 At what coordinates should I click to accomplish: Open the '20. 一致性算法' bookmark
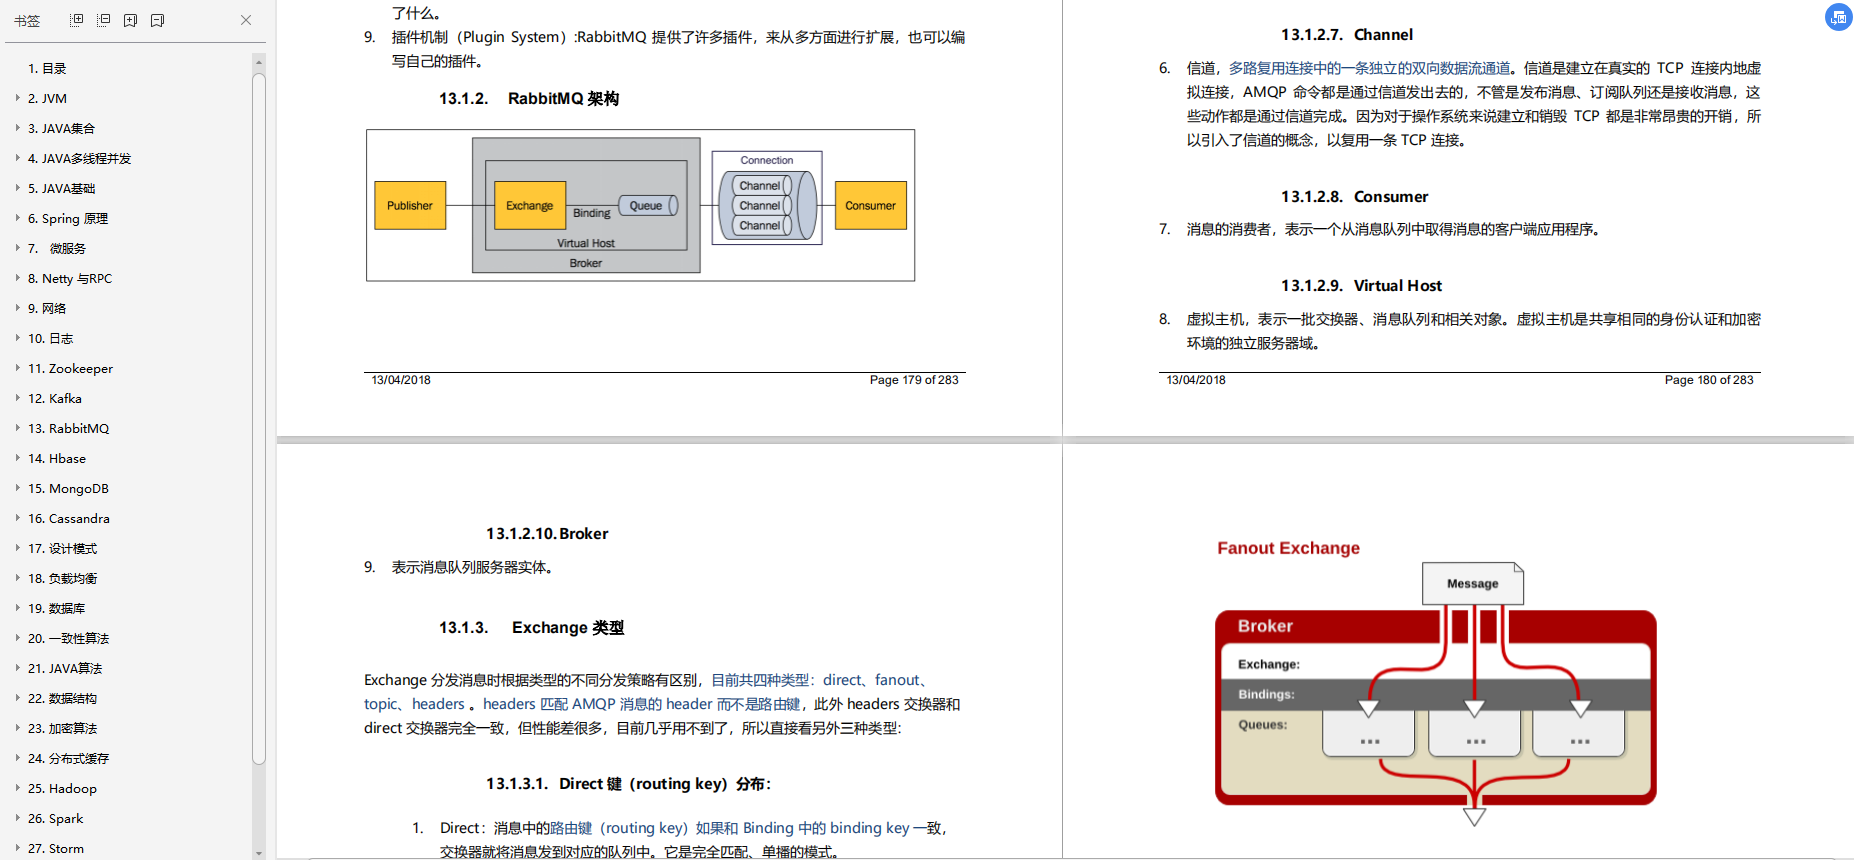point(69,638)
